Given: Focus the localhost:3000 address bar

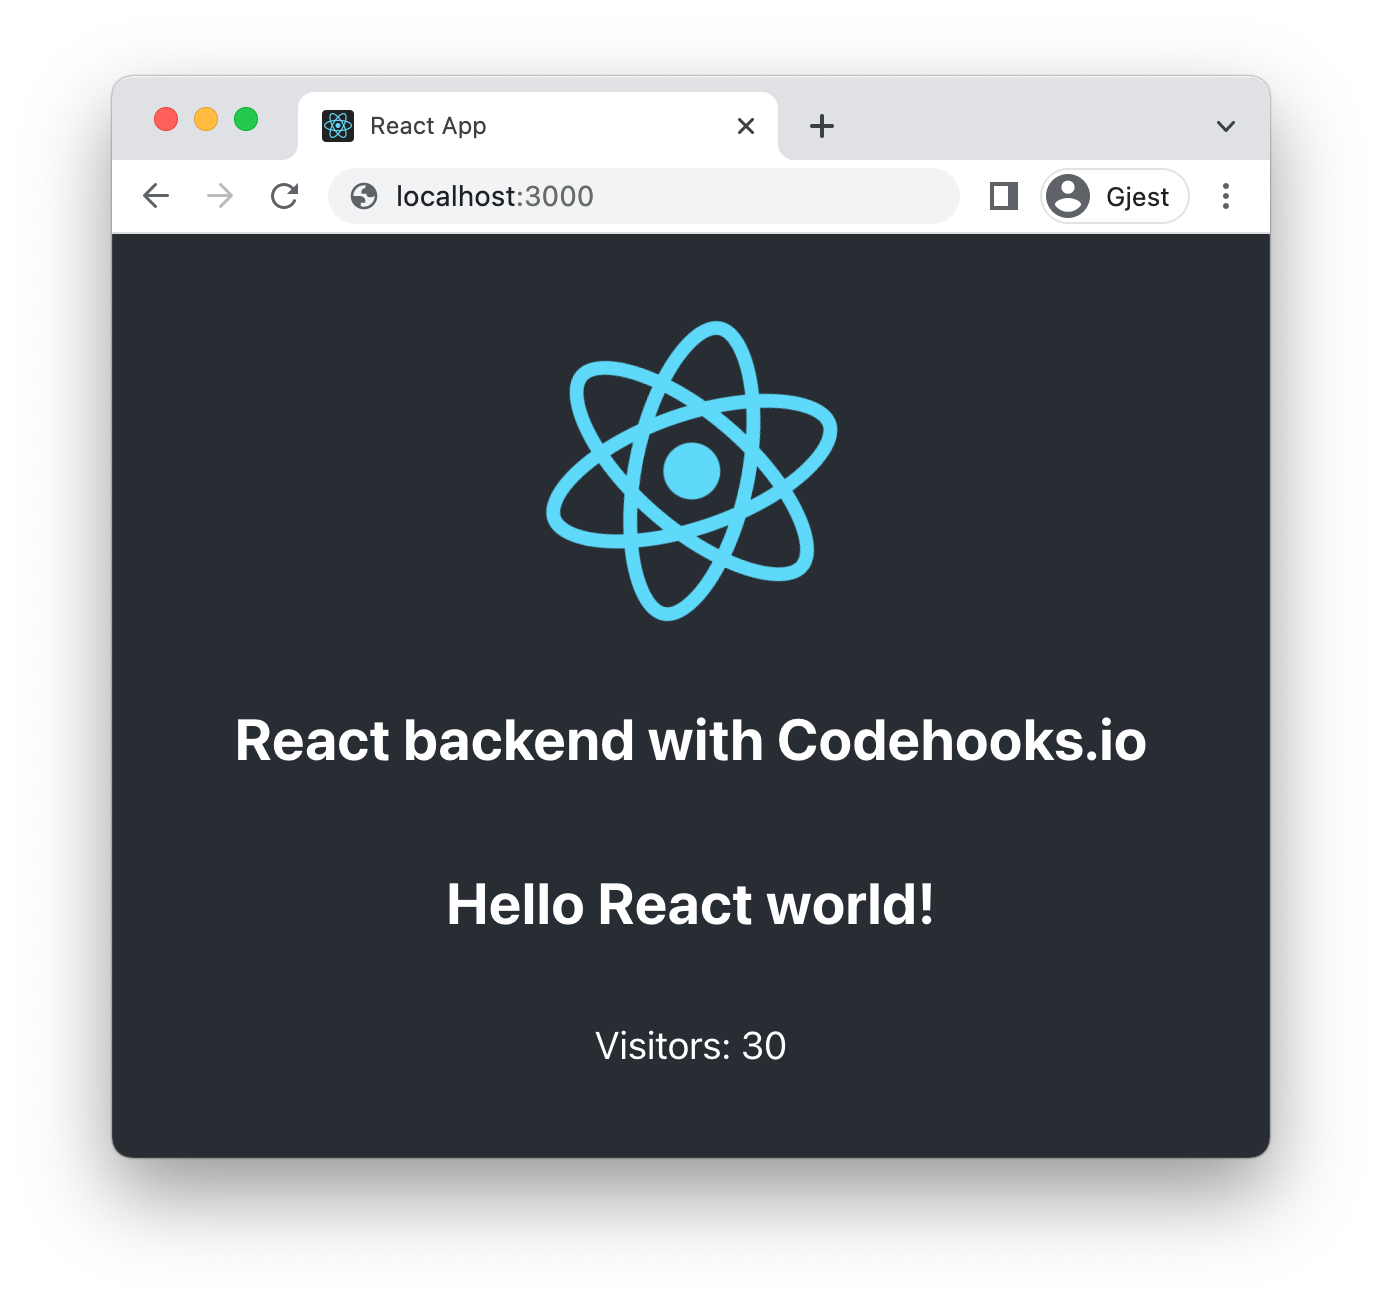Looking at the screenshot, I should click(644, 196).
